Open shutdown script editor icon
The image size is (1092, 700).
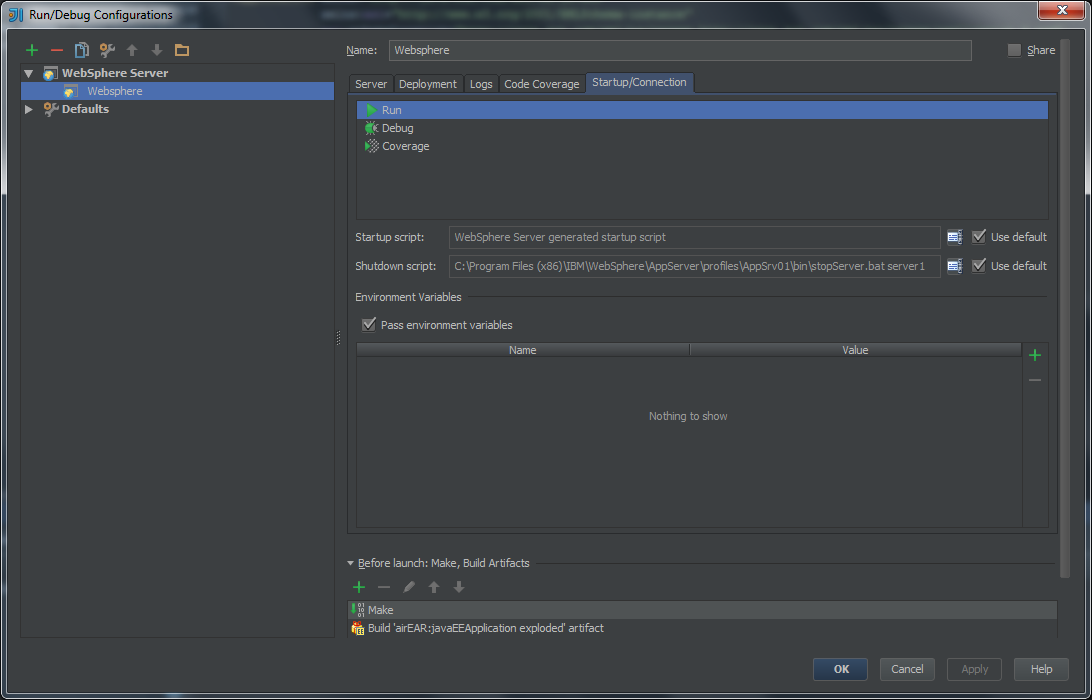point(955,266)
